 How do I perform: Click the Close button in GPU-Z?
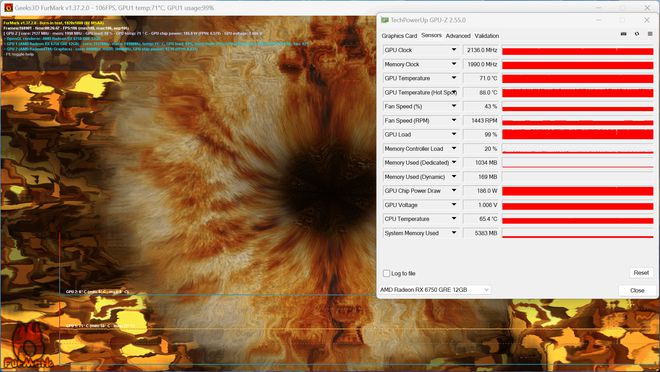point(637,290)
